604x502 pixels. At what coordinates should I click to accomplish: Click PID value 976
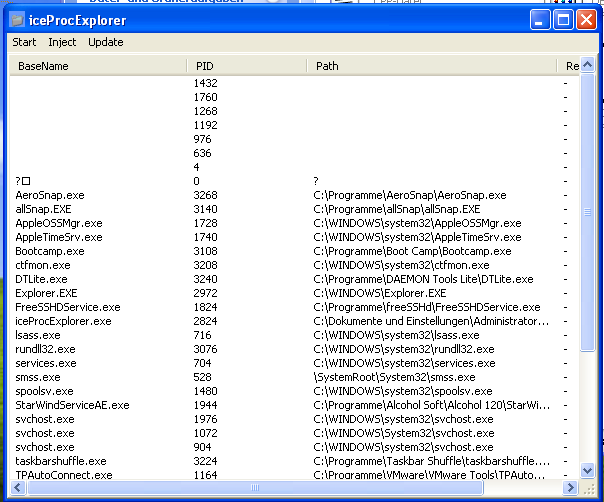202,139
